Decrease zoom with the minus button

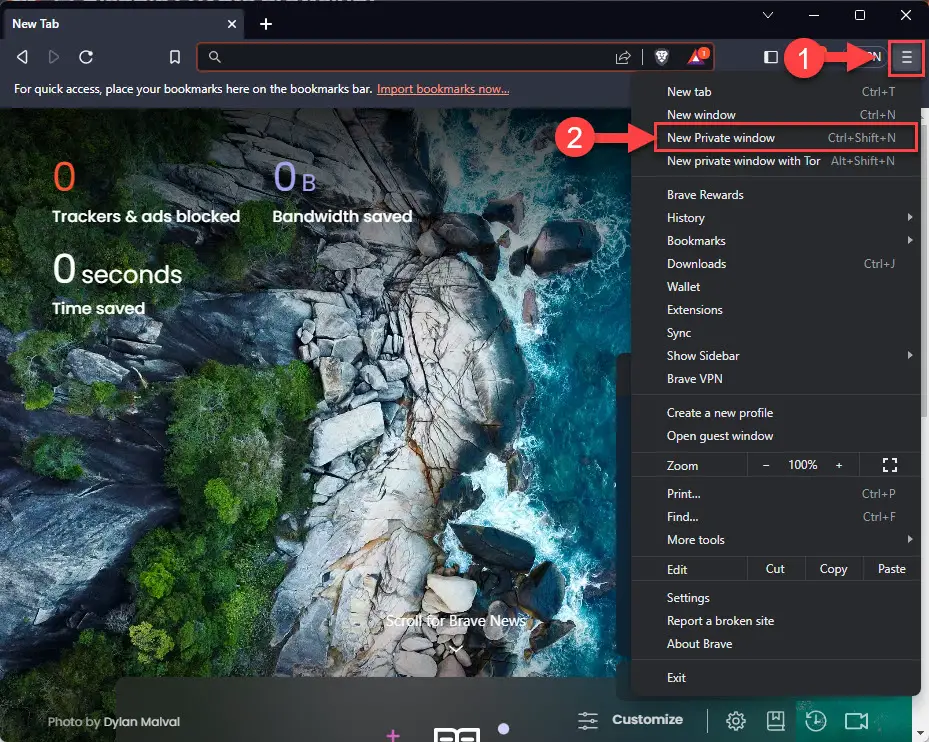click(x=766, y=465)
